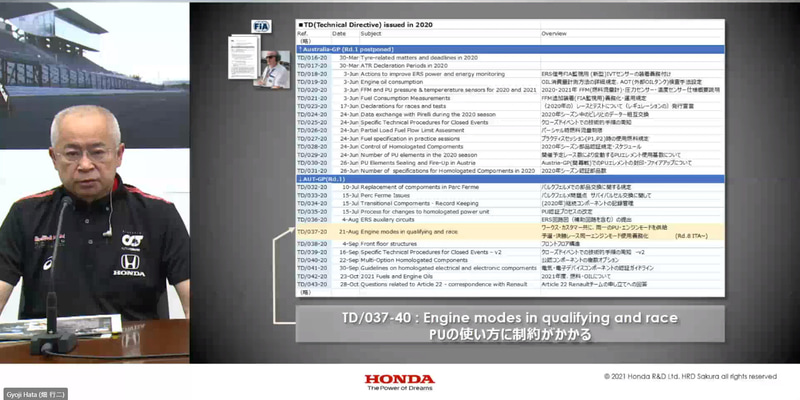Select the 'Engine oil consumption' subject cell

392,82
